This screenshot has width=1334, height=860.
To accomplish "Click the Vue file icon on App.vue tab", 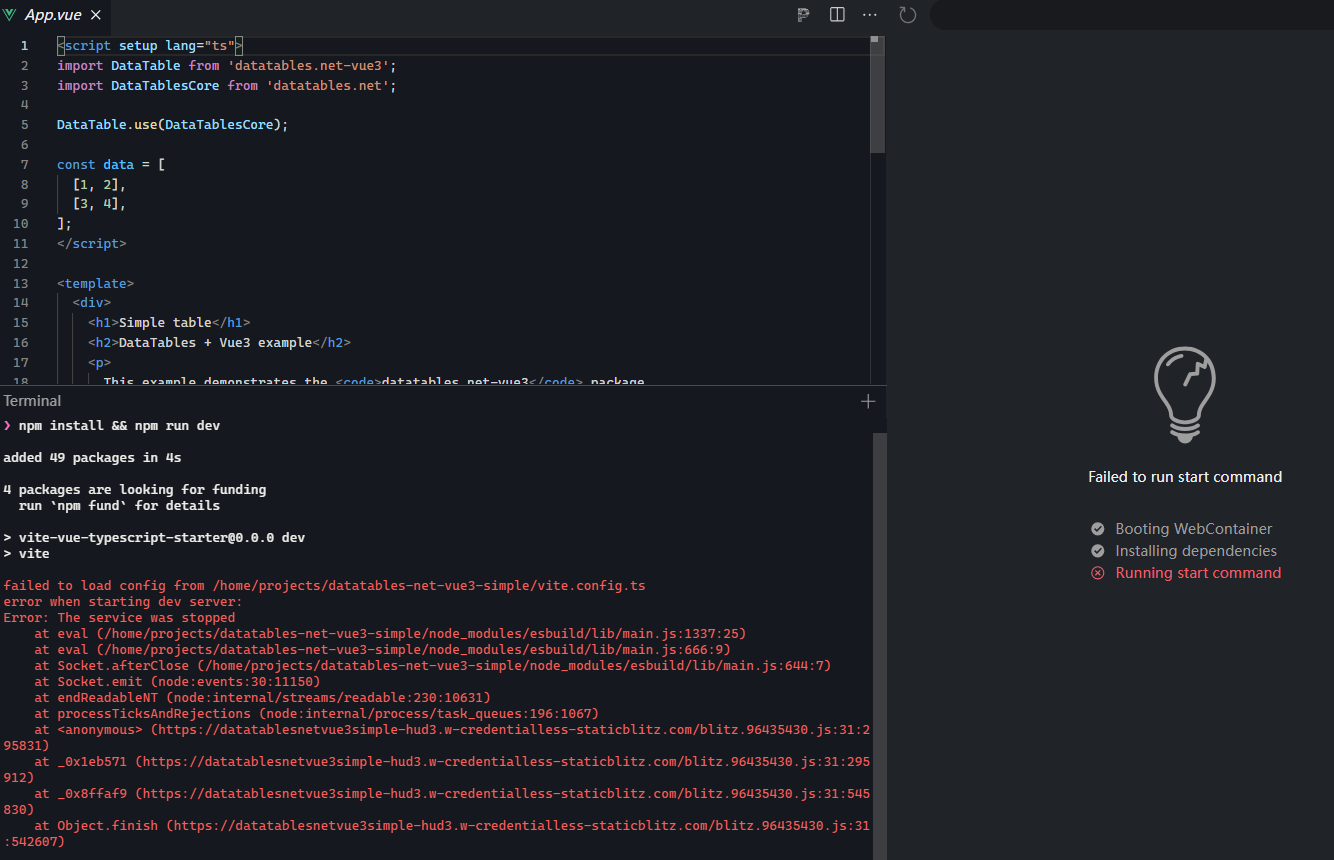I will tap(11, 15).
